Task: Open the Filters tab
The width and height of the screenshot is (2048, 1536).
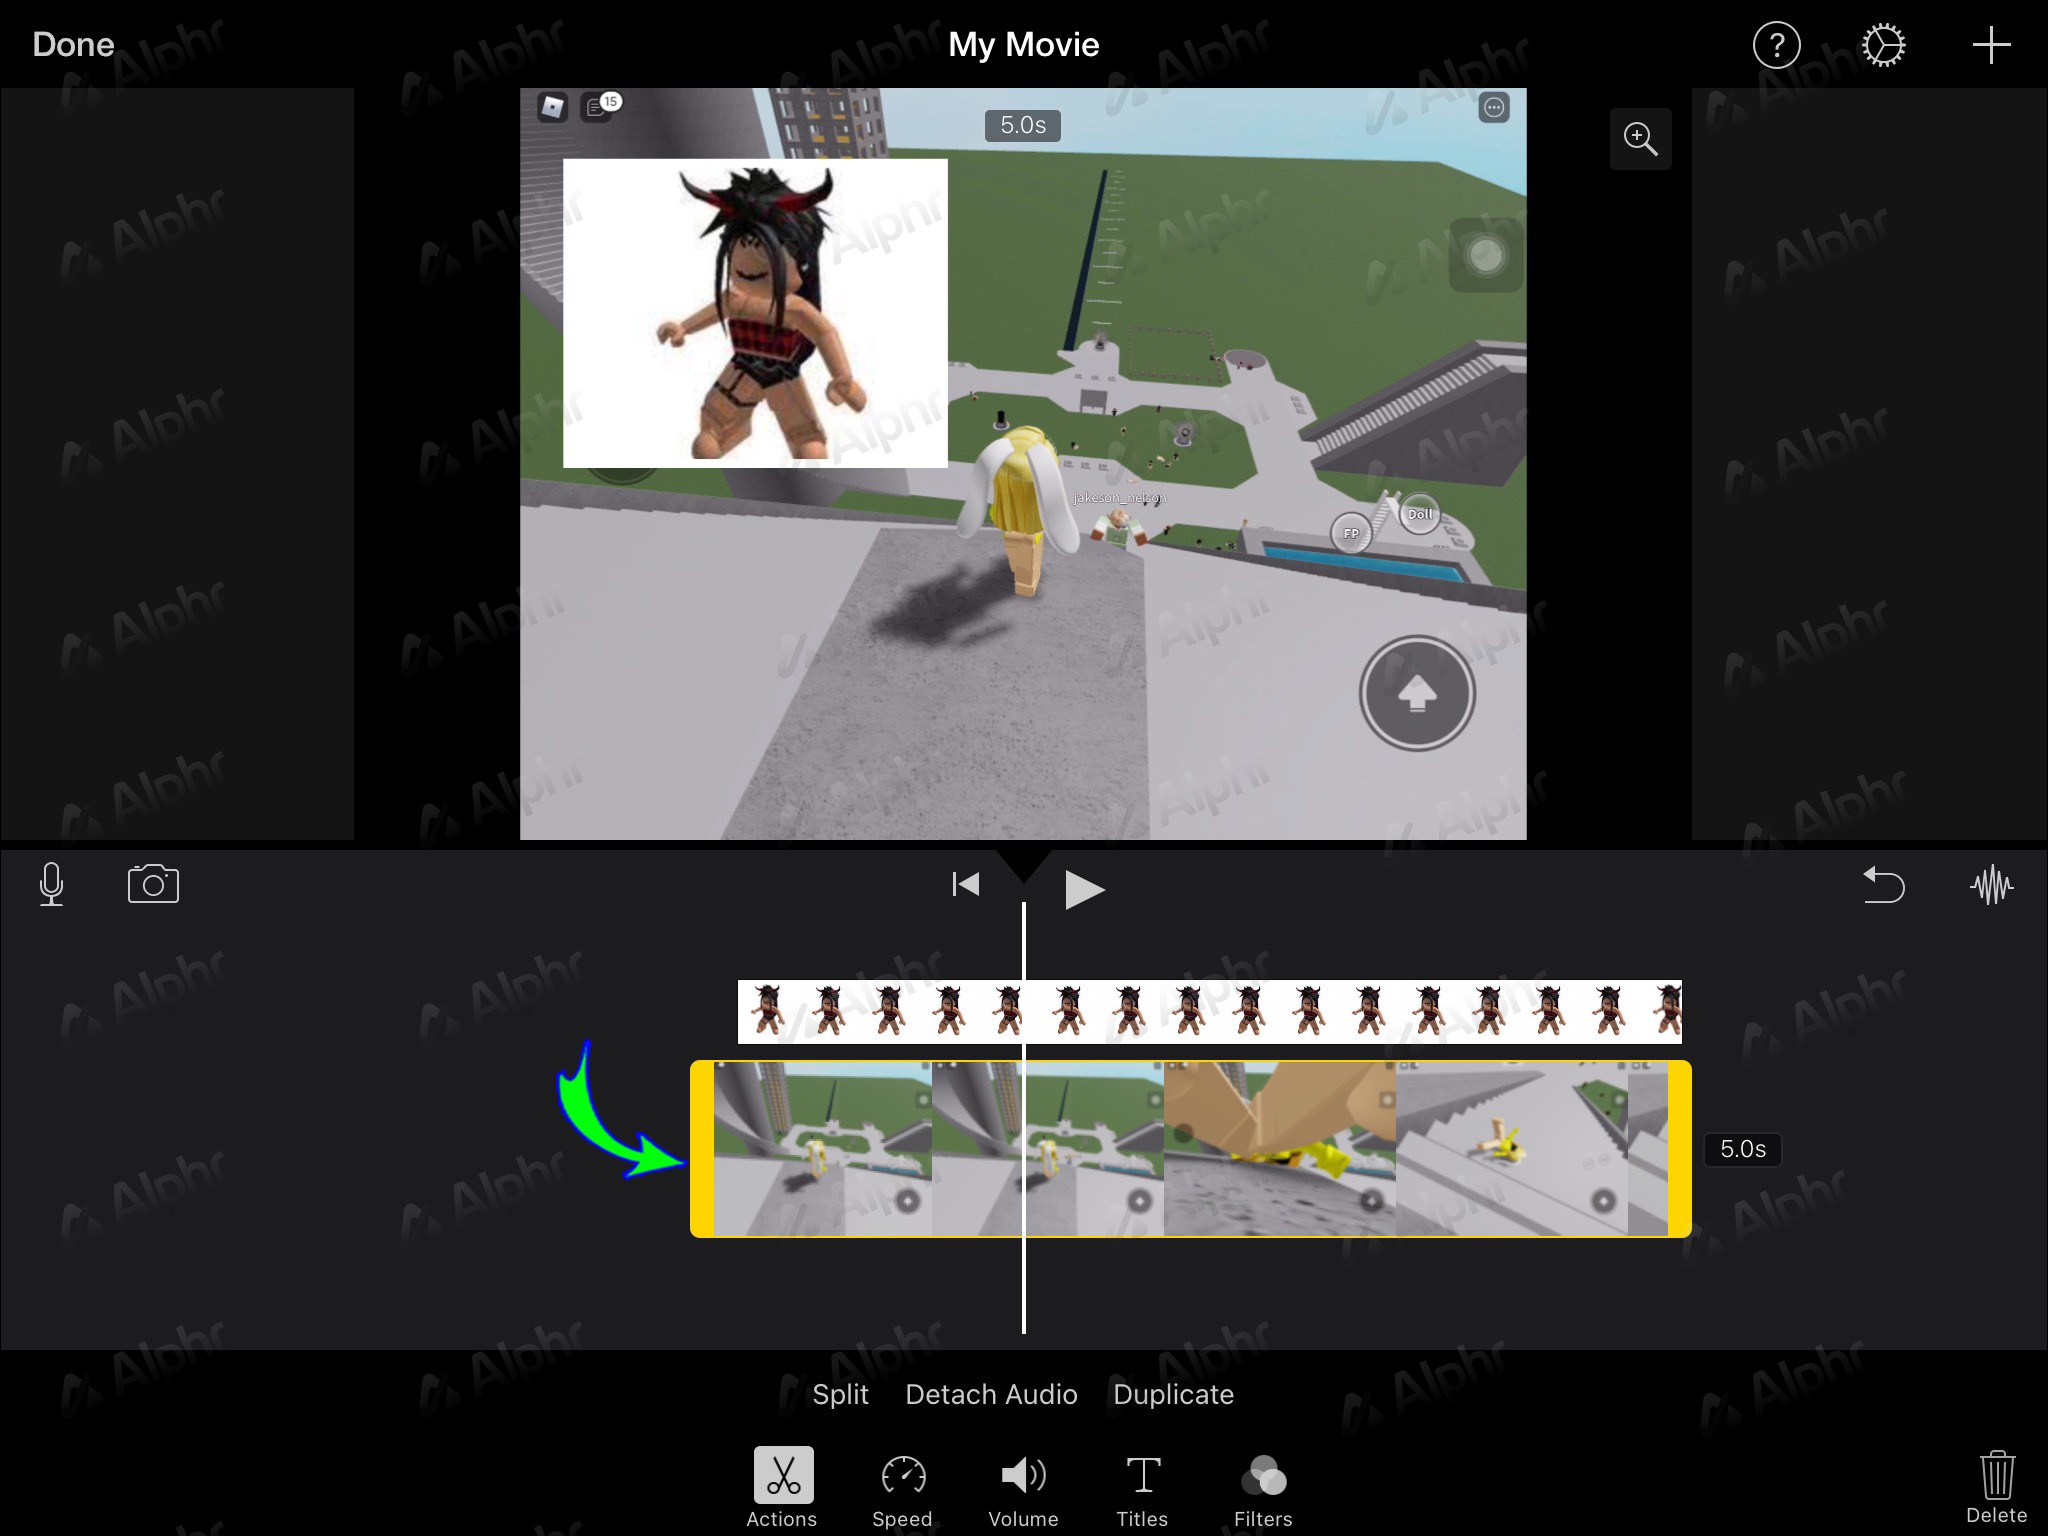Action: click(1263, 1490)
